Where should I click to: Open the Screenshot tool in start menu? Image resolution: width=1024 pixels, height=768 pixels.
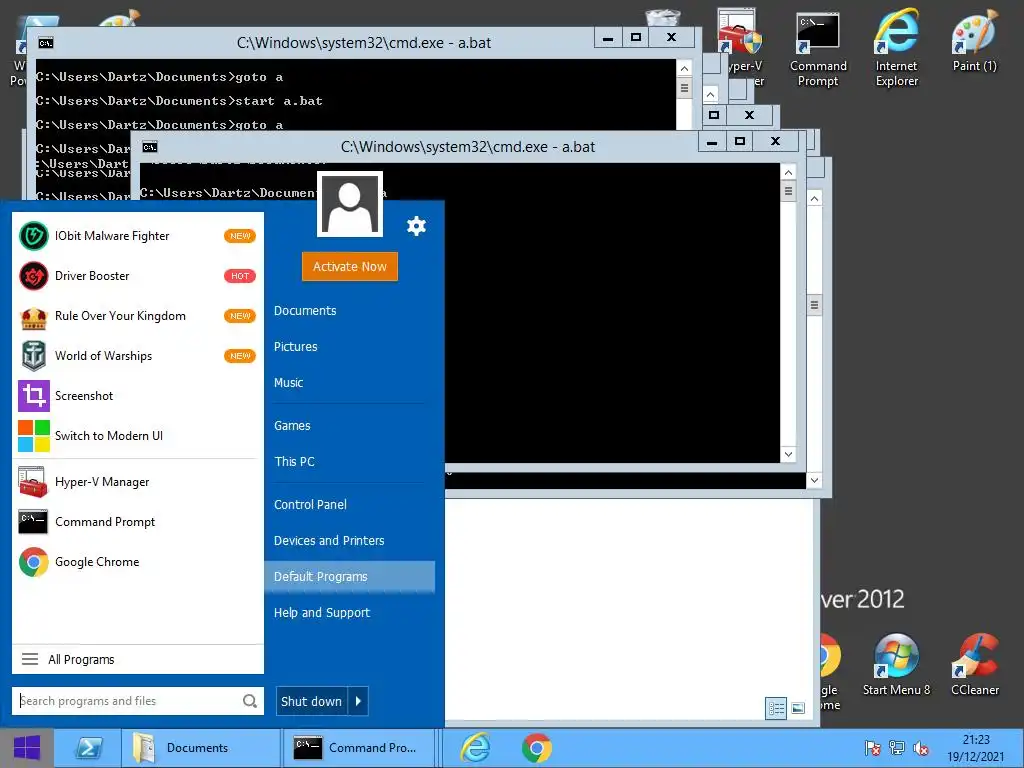(138, 396)
